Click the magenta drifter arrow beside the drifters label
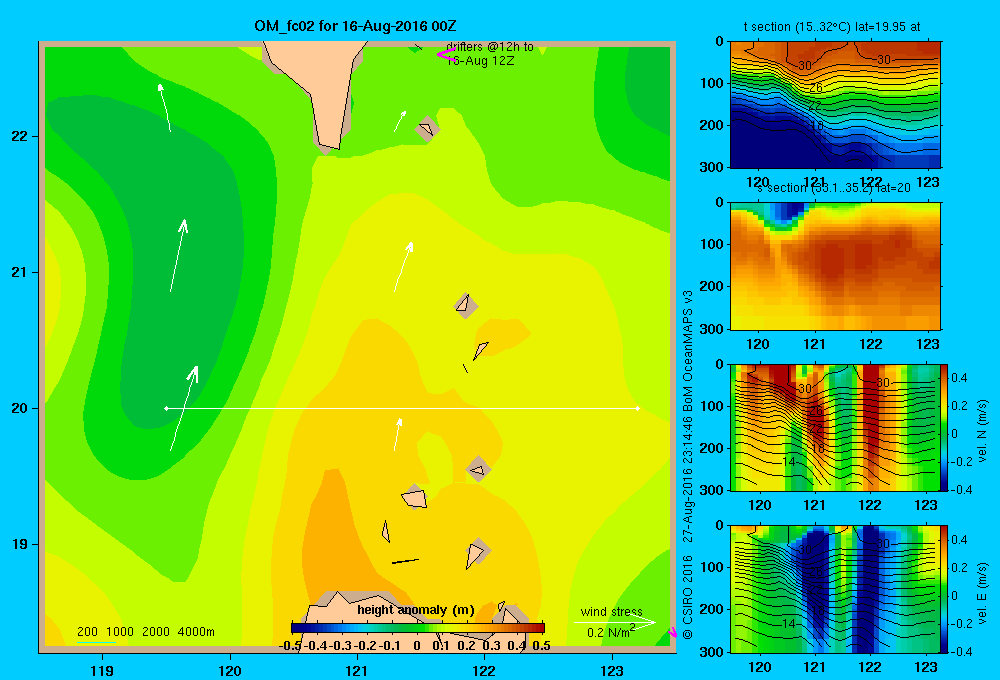 point(446,54)
